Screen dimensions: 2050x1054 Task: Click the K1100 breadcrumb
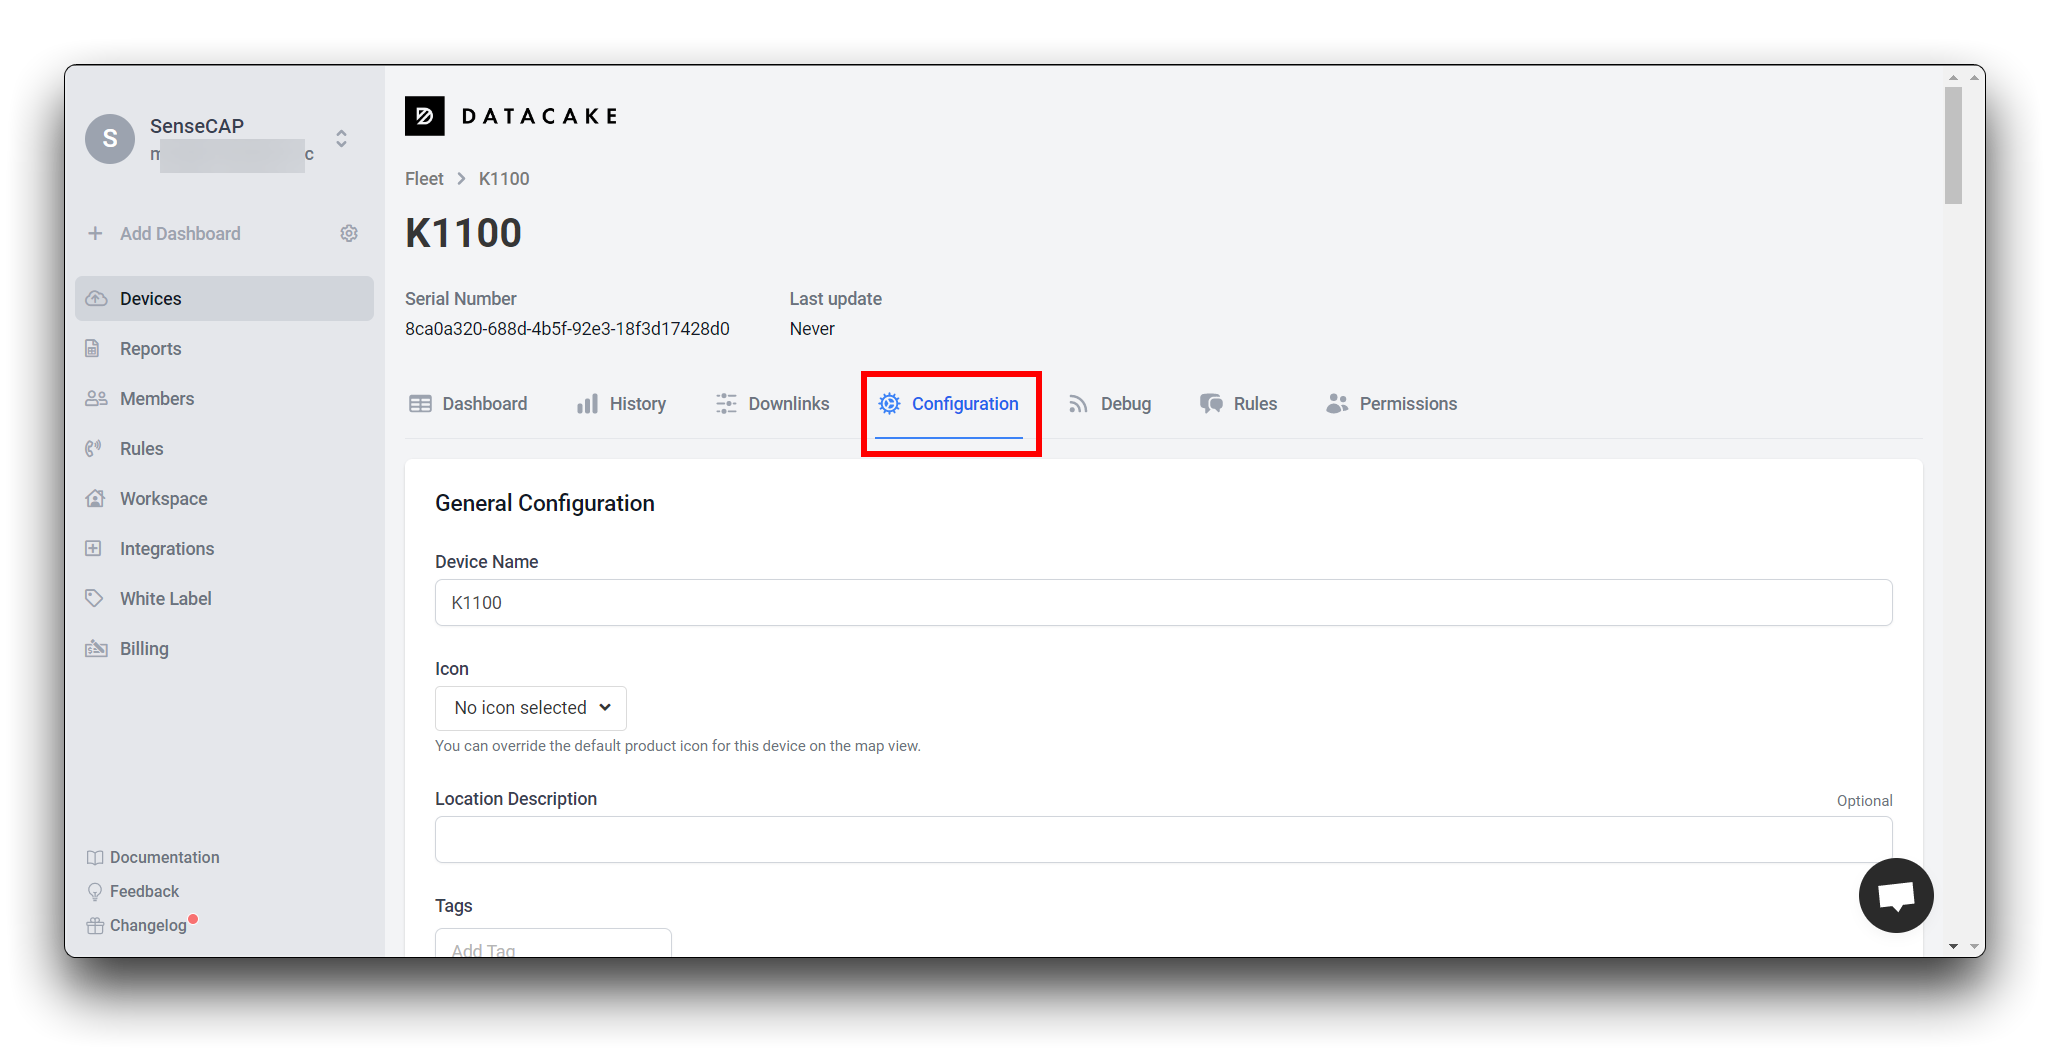tap(504, 178)
